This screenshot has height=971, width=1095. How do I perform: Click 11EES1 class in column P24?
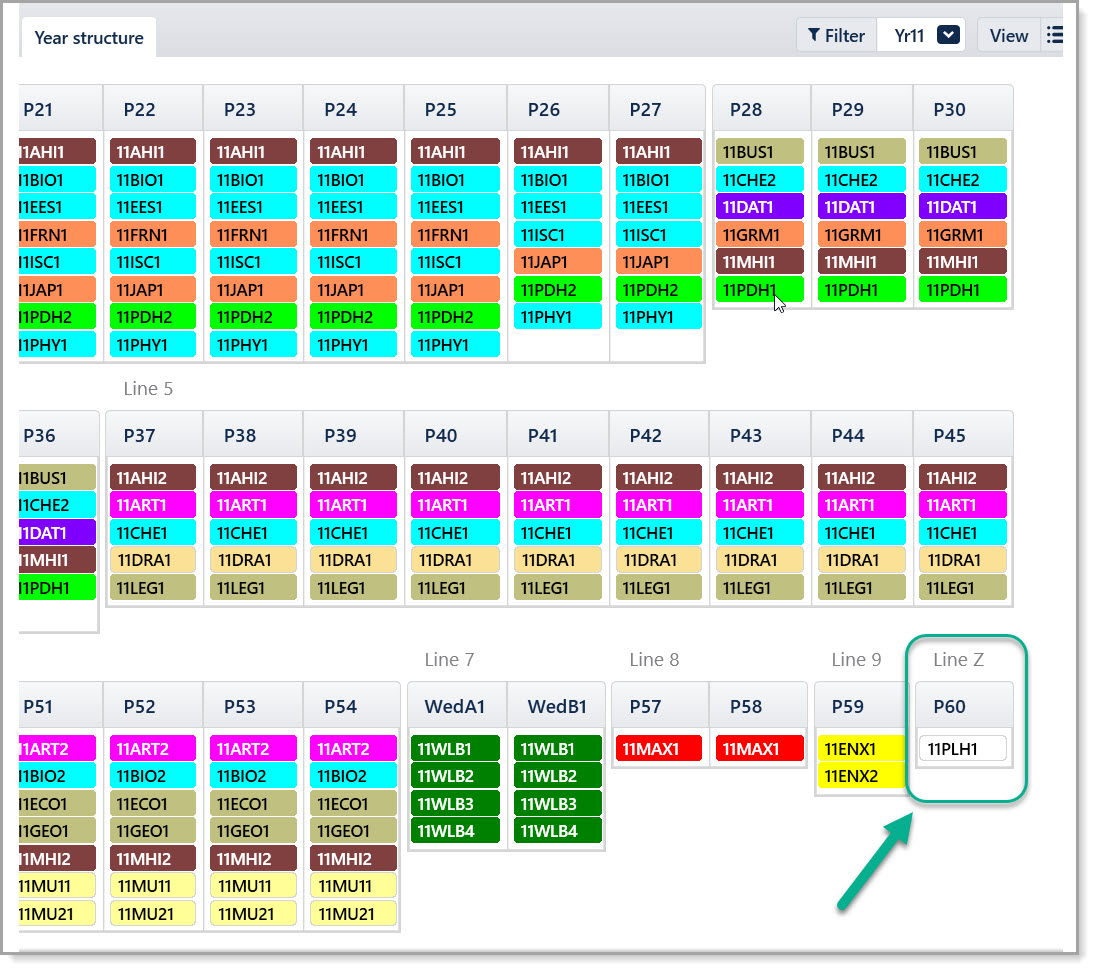point(353,207)
